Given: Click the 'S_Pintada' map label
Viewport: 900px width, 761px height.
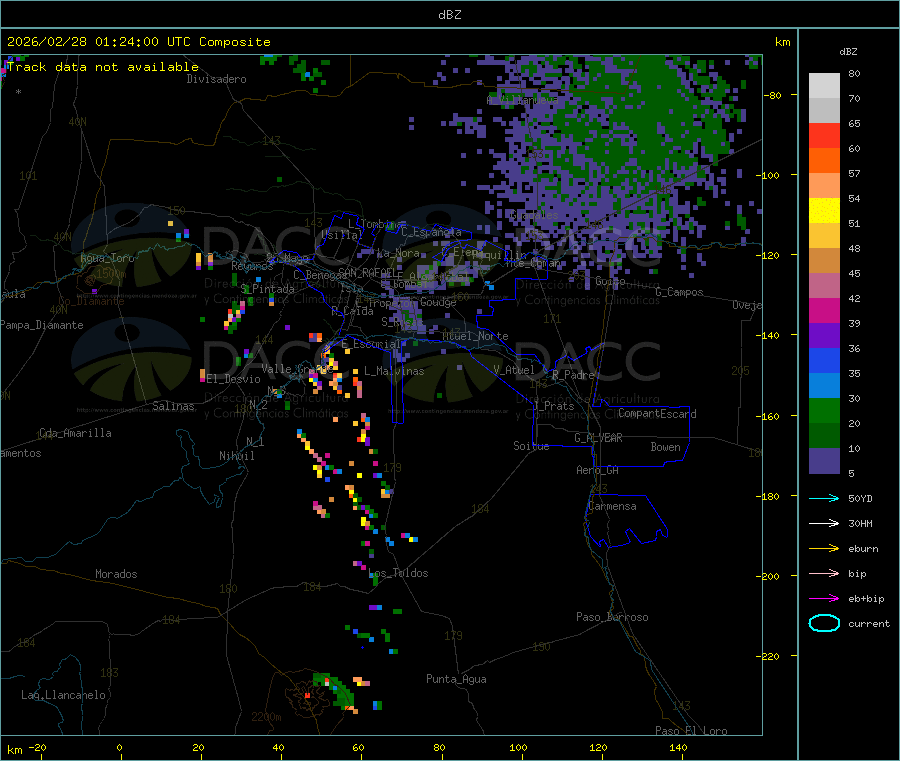Looking at the screenshot, I should [267, 289].
